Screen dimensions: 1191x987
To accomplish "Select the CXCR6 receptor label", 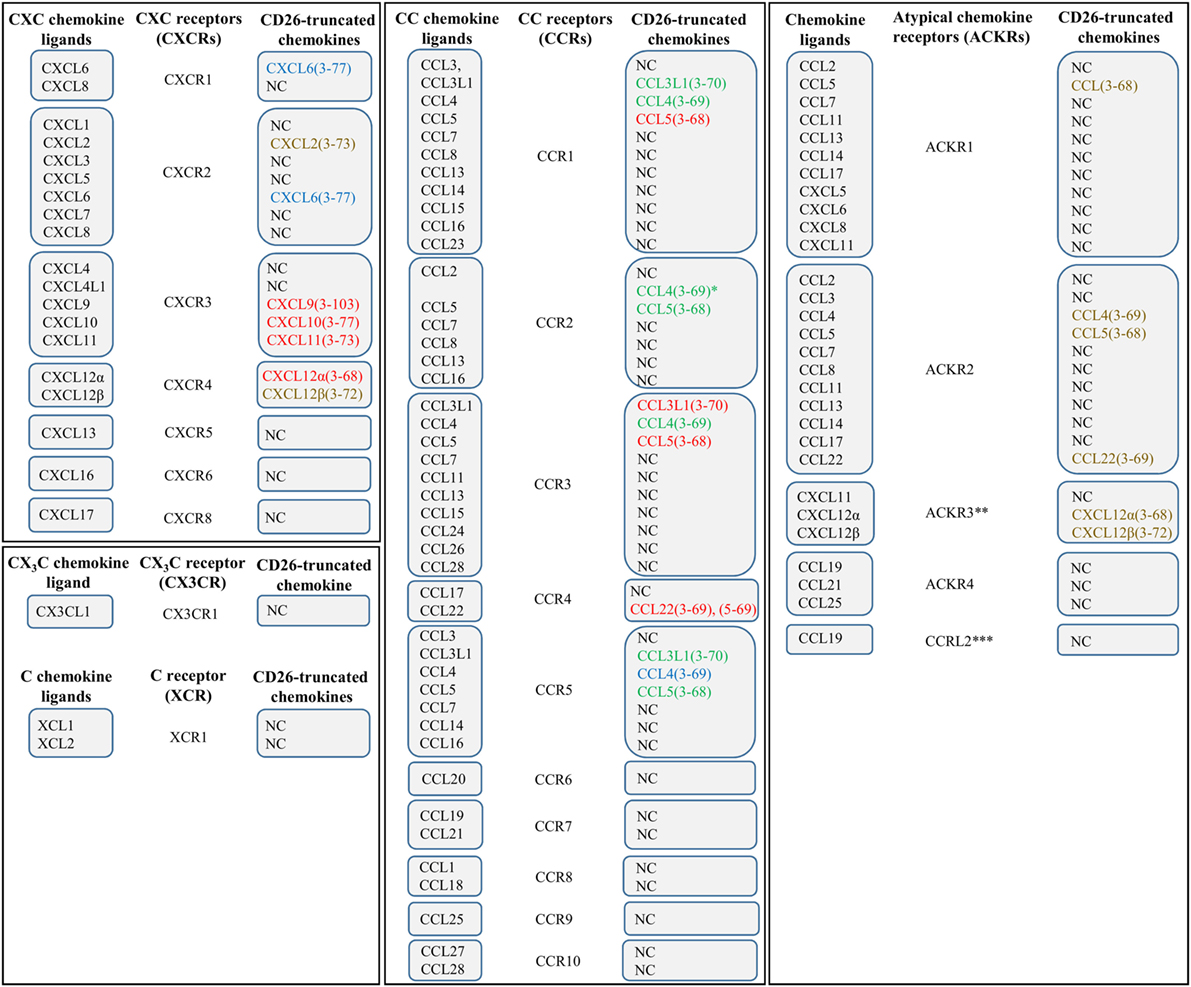I will 188,476.
